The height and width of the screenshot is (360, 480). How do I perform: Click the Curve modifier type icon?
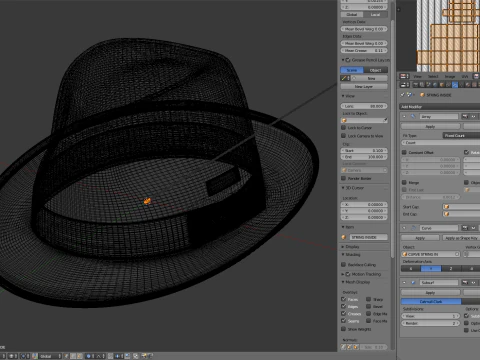[413, 228]
